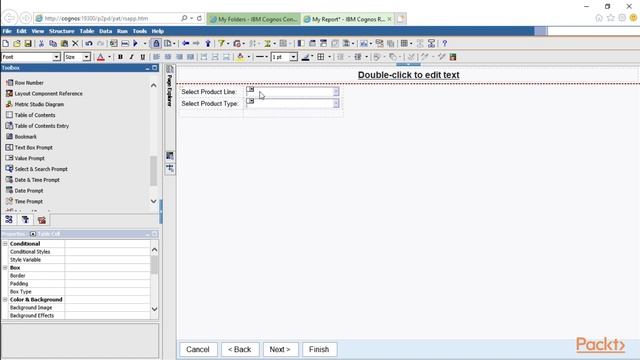Save the report with the disk icon
Image resolution: width=640 pixels, height=360 pixels.
click(x=28, y=43)
